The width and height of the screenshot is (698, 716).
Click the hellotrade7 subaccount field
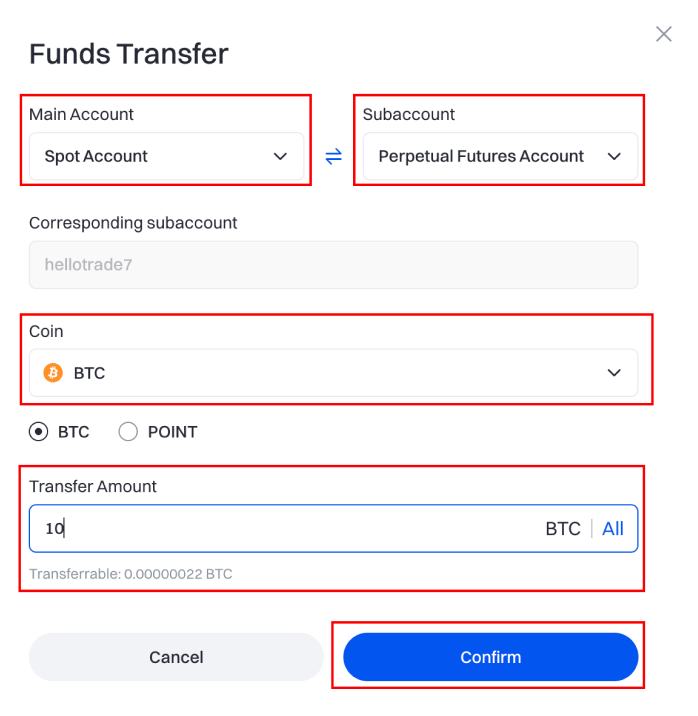(x=333, y=265)
